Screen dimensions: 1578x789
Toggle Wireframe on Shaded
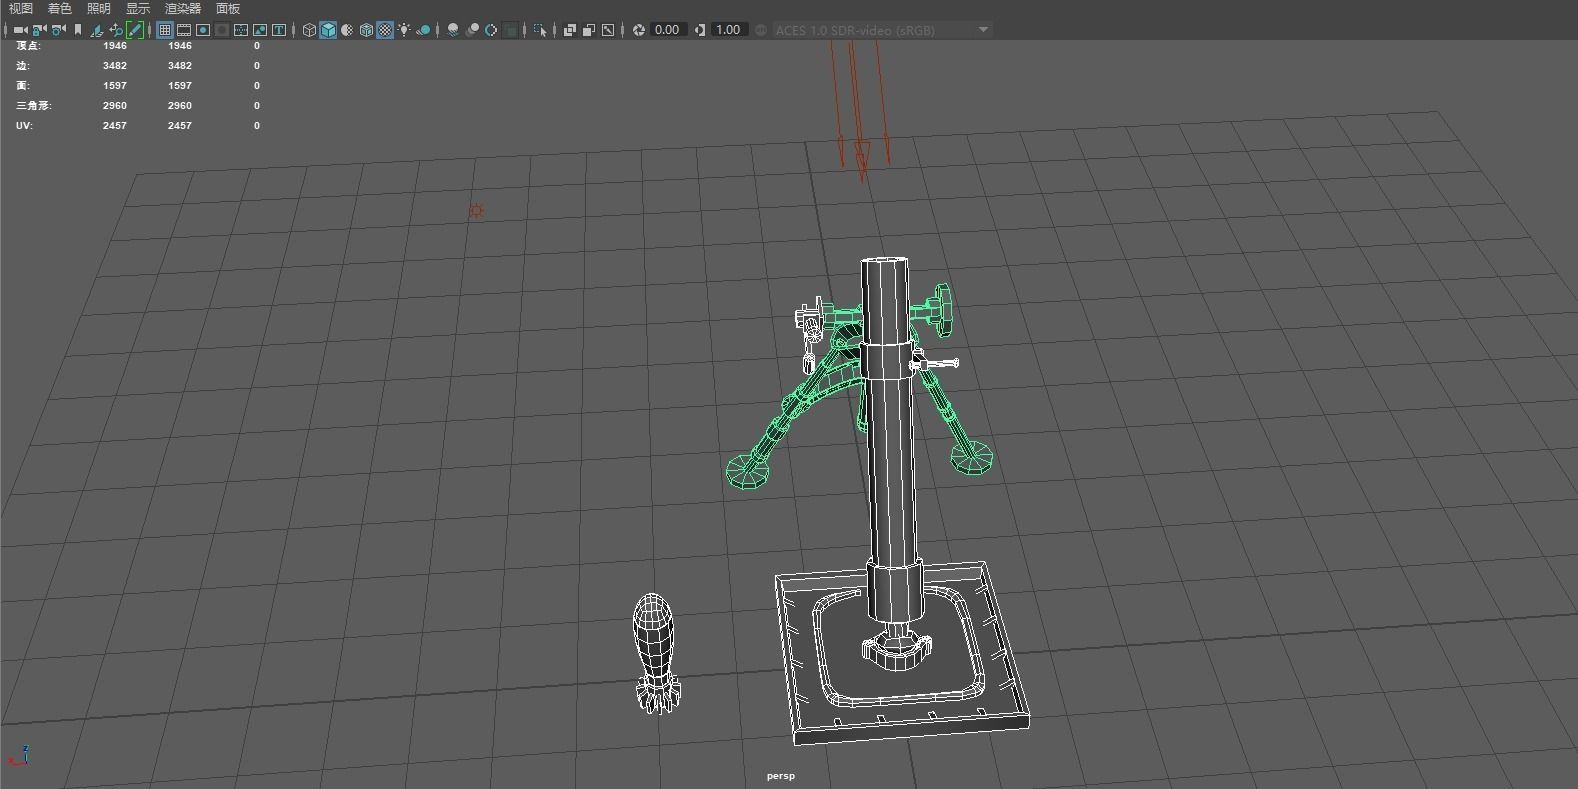[366, 30]
